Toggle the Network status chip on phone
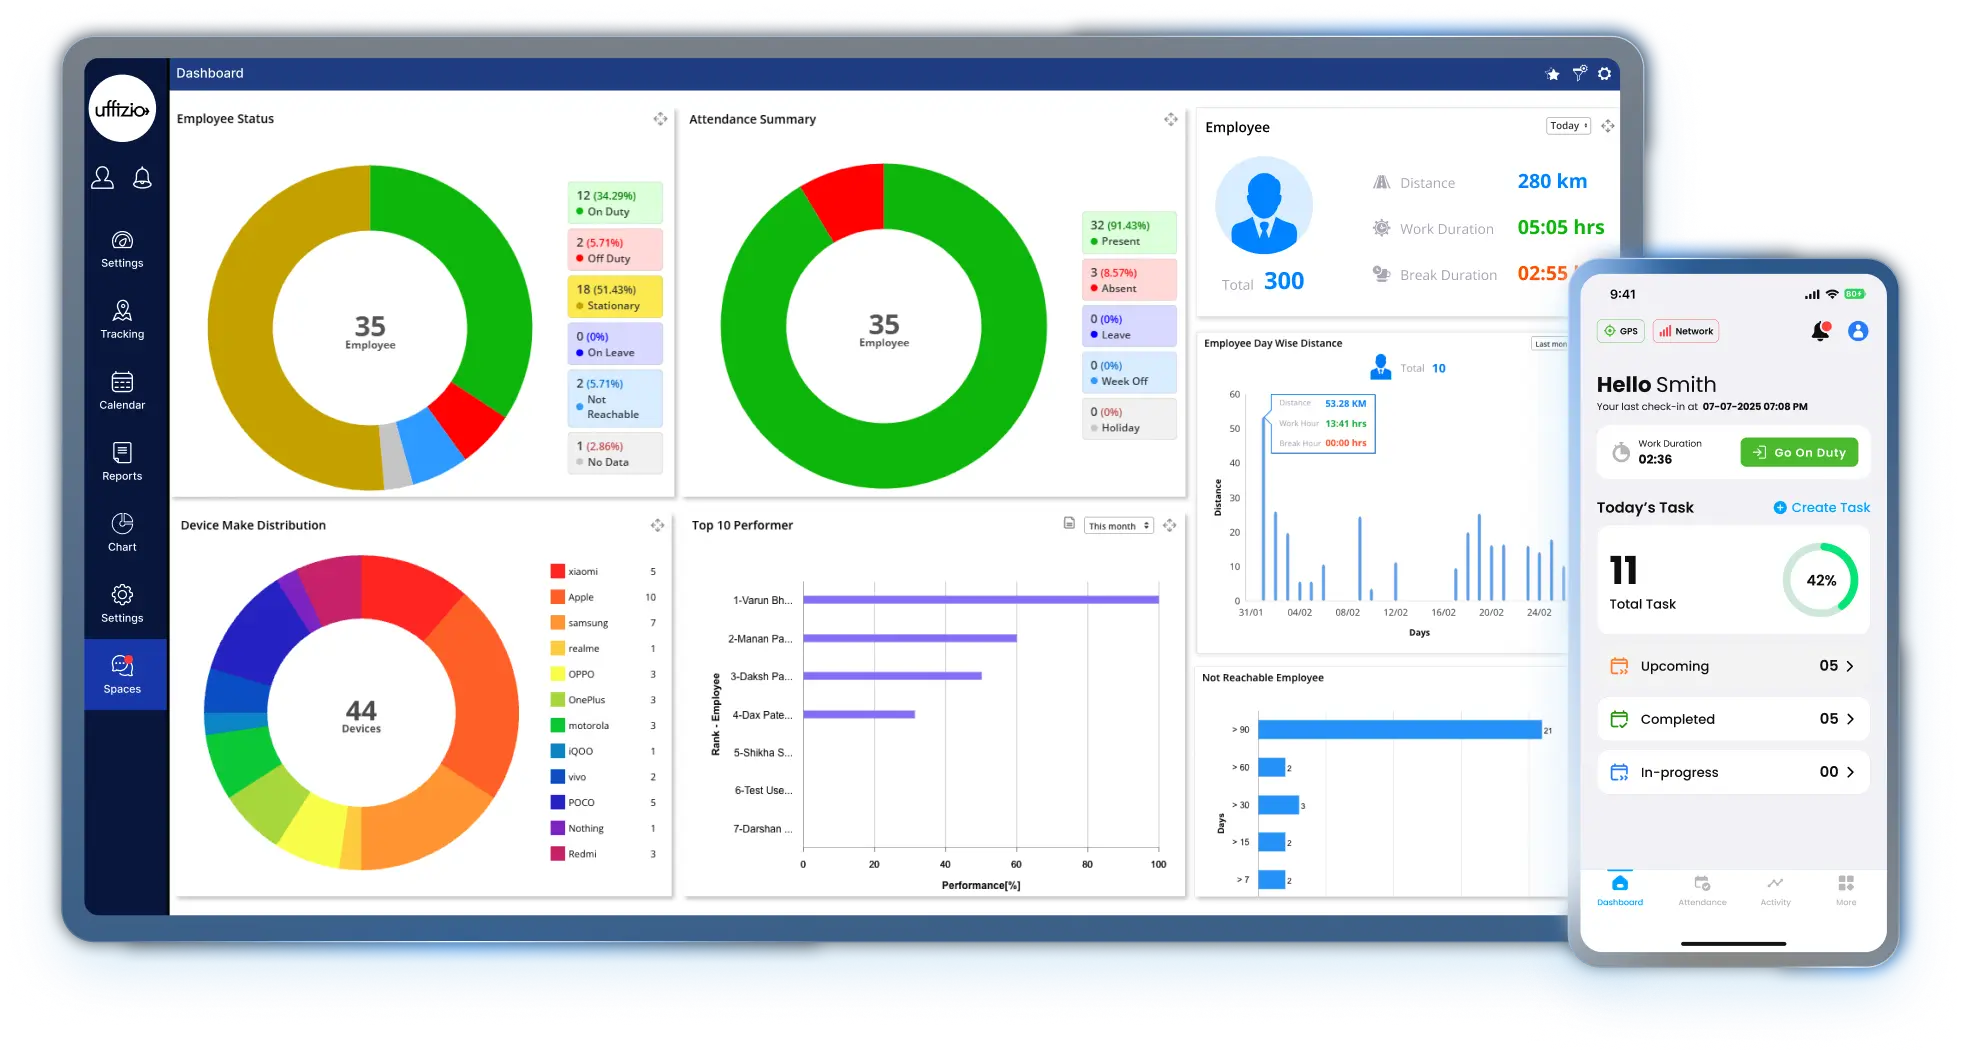1962x1052 pixels. coord(1686,331)
